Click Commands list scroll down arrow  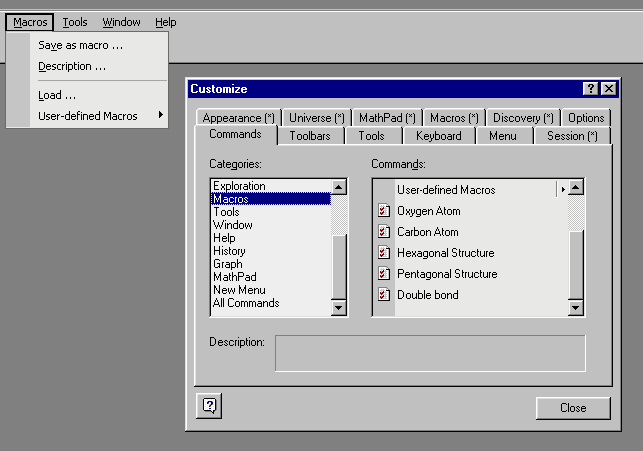point(576,307)
